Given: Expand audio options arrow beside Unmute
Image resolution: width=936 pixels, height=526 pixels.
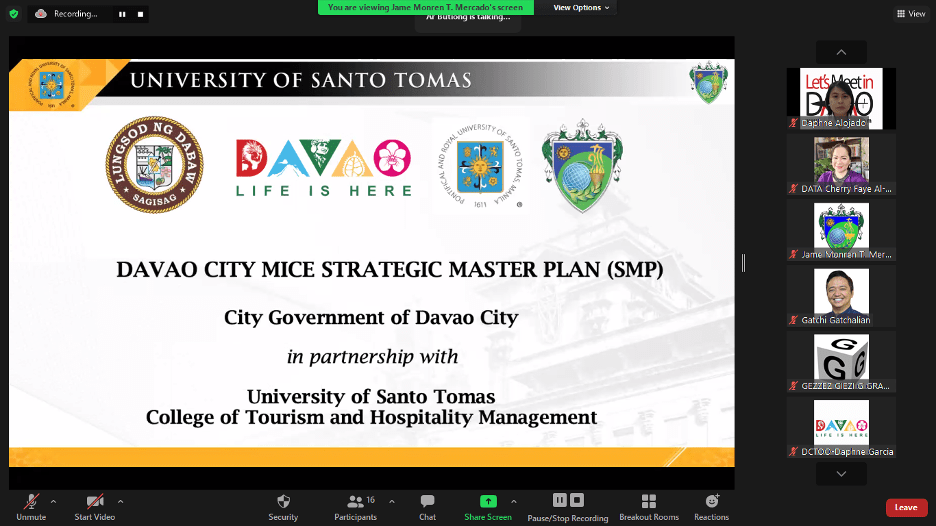Looking at the screenshot, I should pos(54,502).
